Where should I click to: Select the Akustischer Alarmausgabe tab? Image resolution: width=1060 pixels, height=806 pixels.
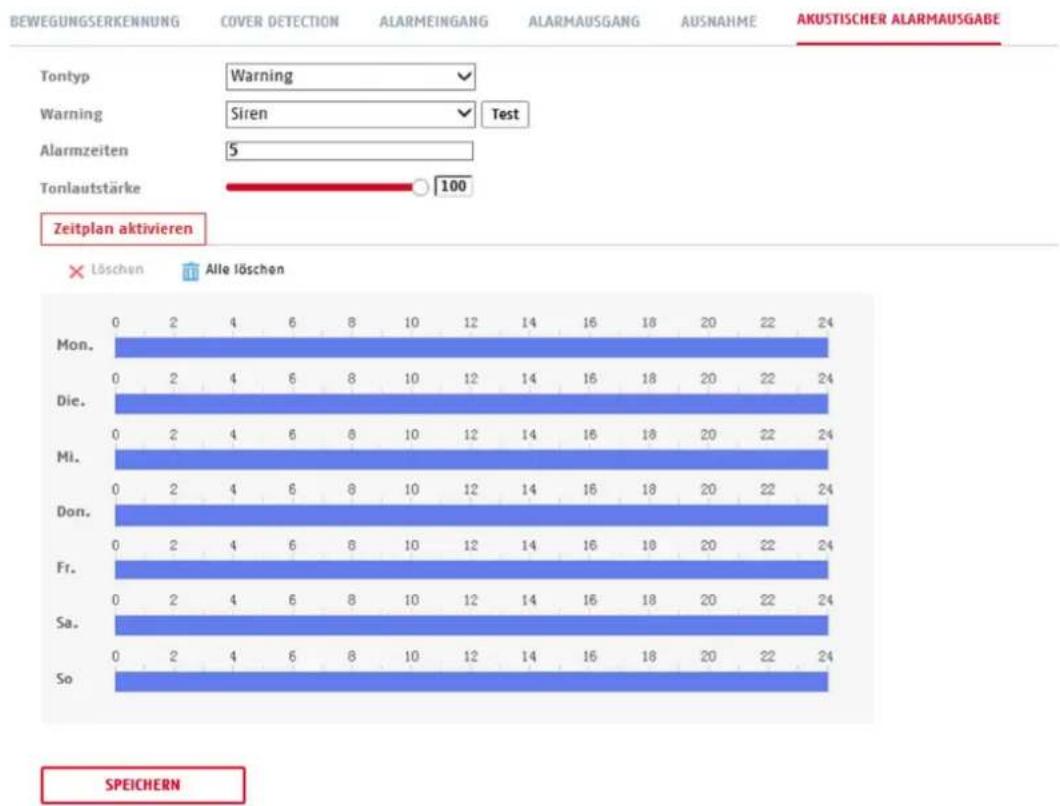(x=898, y=20)
